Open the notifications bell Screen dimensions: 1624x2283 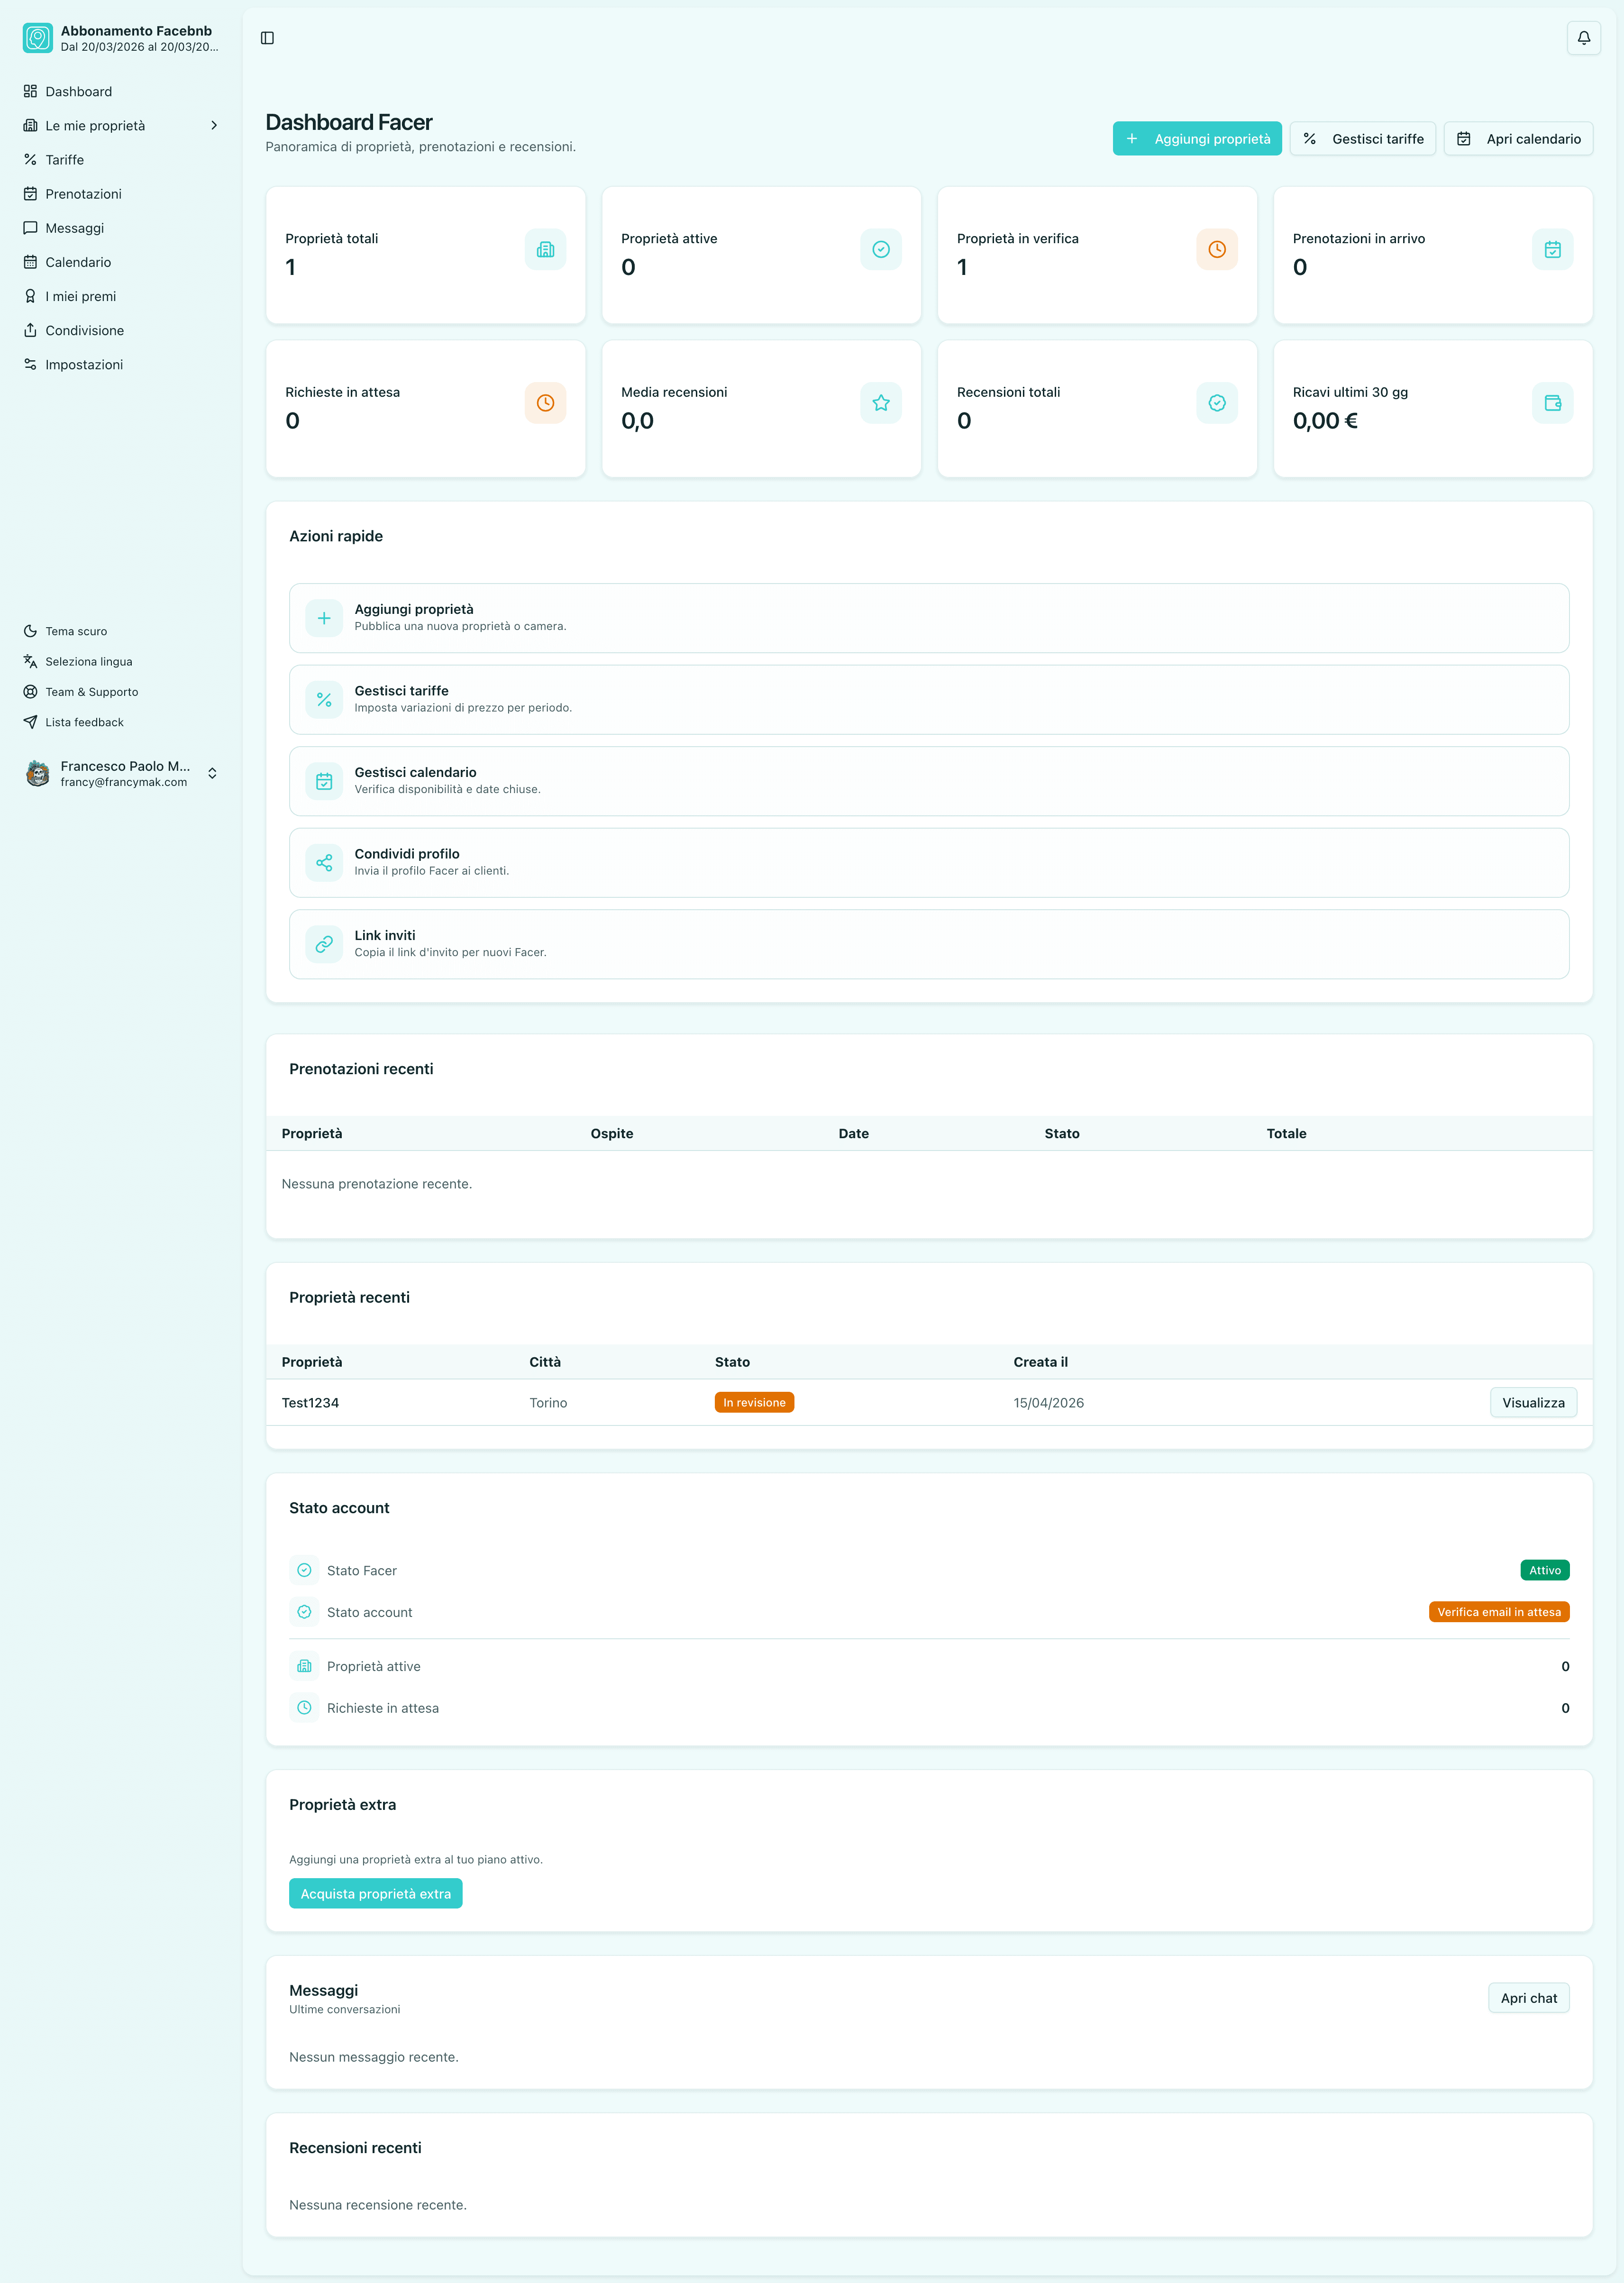[1583, 38]
